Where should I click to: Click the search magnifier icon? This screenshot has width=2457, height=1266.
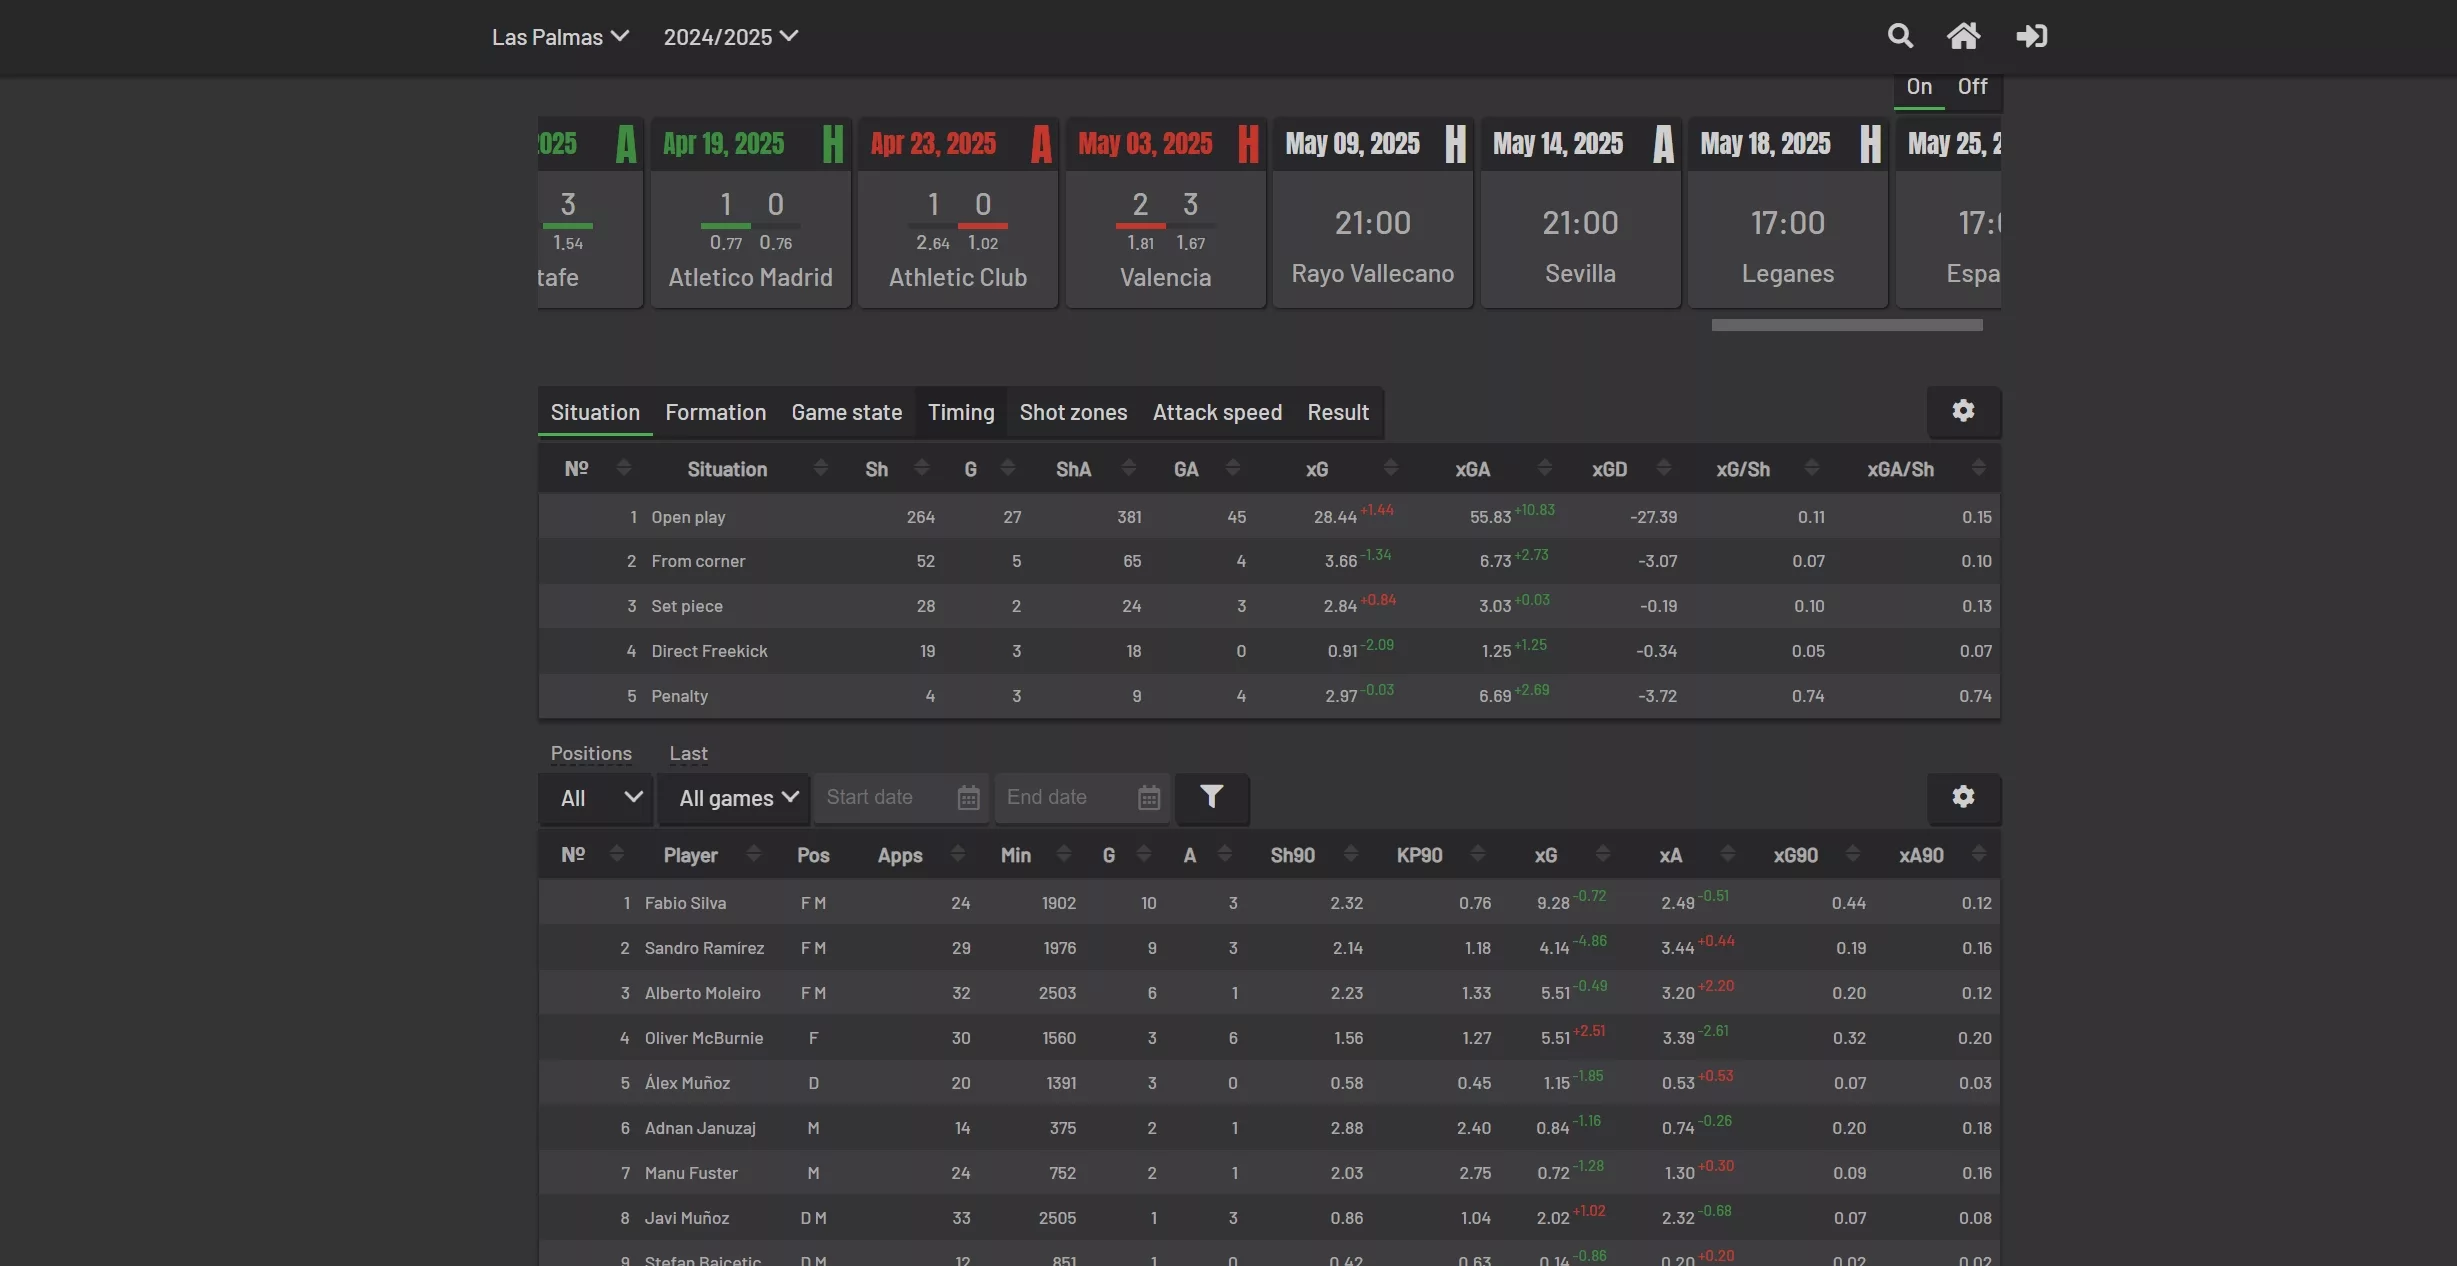pos(1900,37)
